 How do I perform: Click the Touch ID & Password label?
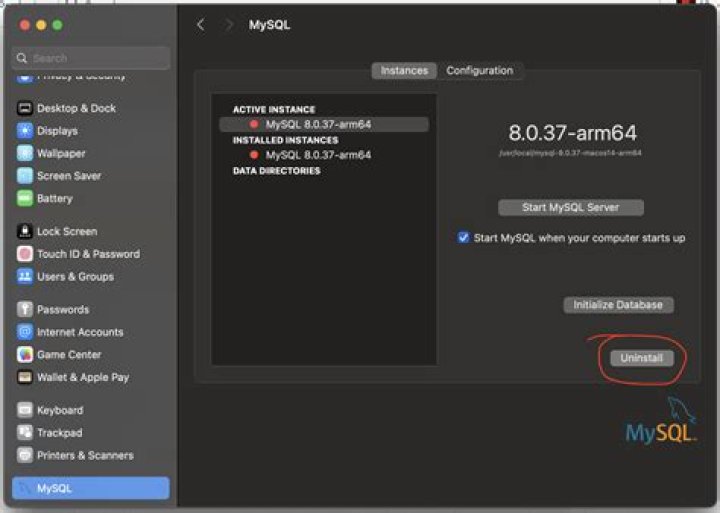[x=89, y=254]
